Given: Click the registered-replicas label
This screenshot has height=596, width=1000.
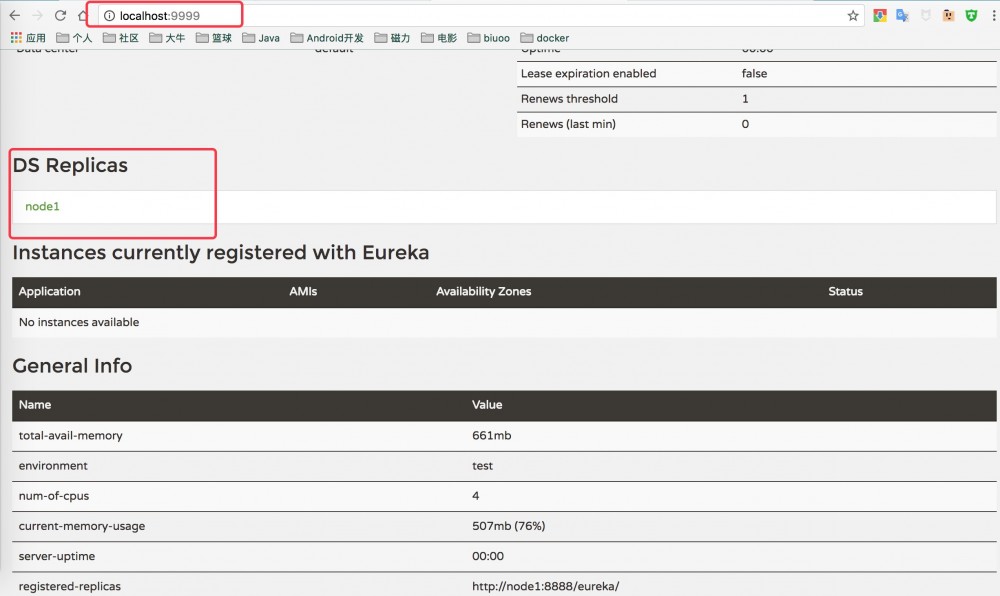Looking at the screenshot, I should 70,586.
